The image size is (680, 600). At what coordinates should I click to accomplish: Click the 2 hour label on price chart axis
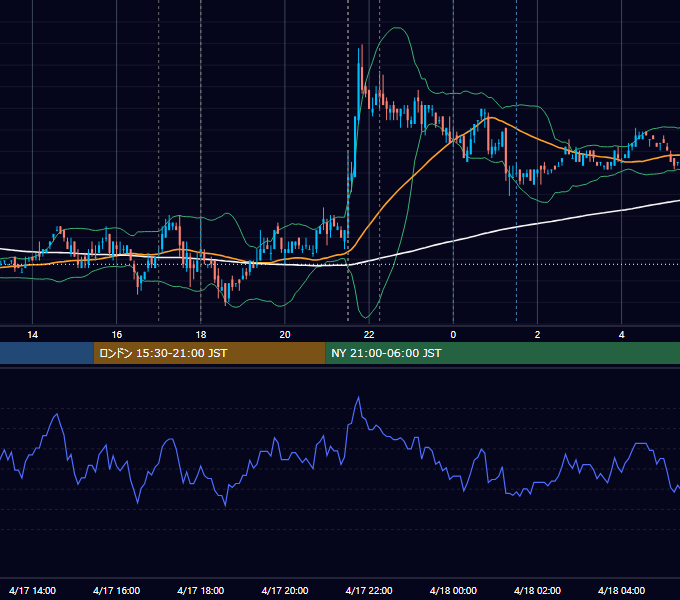537,335
